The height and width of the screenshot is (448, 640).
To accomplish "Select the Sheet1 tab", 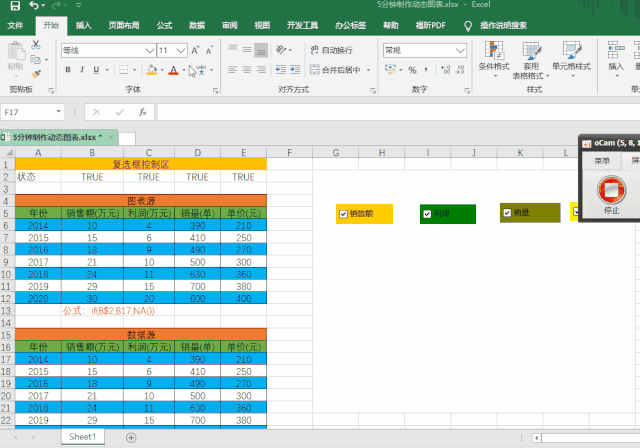I will point(82,437).
